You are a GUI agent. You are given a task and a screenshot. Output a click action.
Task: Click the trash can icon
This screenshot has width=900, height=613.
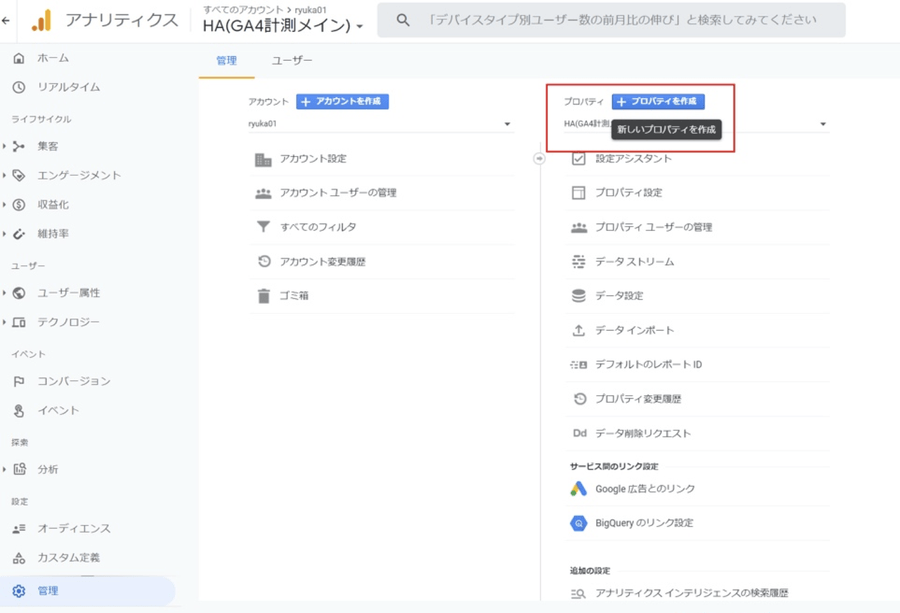263,296
